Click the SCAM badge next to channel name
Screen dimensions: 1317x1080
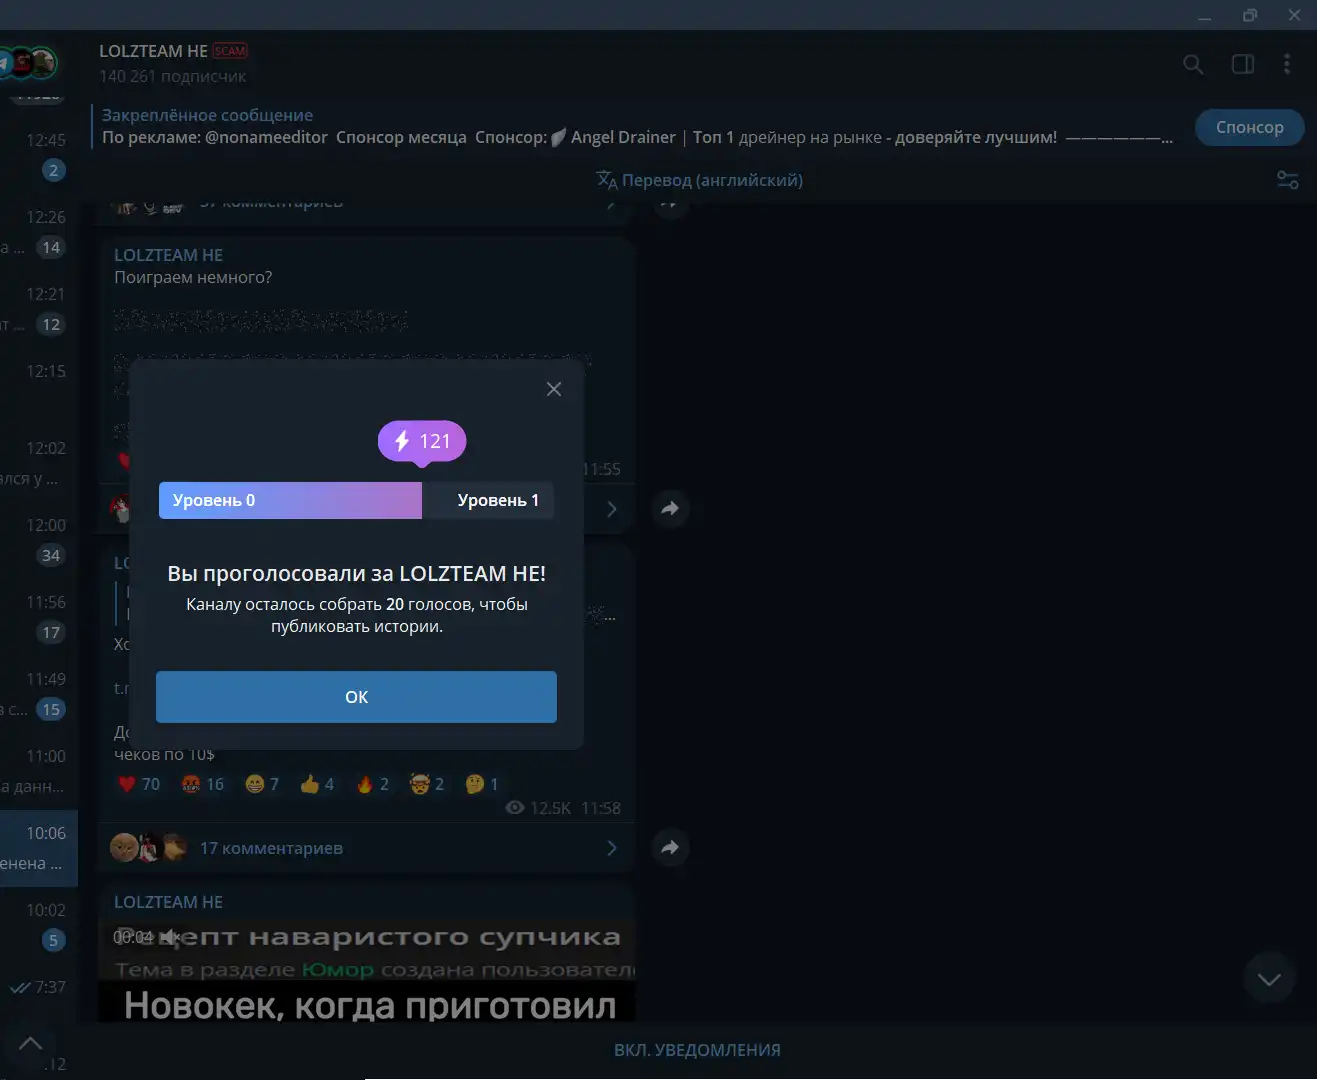(230, 51)
